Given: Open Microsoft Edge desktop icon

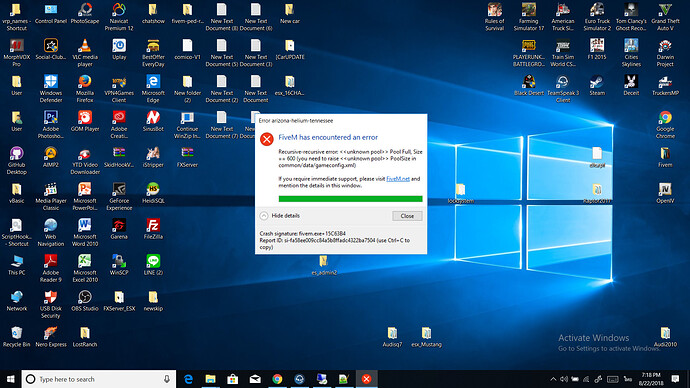Looking at the screenshot, I should [153, 89].
